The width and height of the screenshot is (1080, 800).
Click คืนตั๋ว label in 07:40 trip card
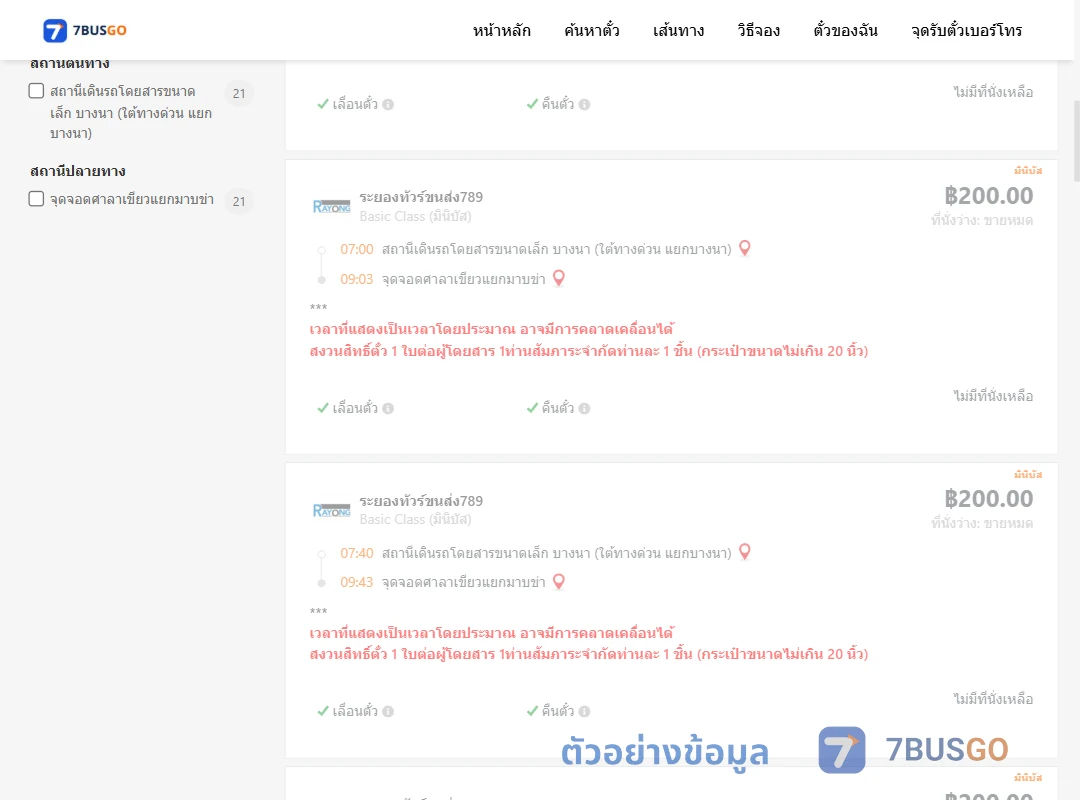(557, 711)
